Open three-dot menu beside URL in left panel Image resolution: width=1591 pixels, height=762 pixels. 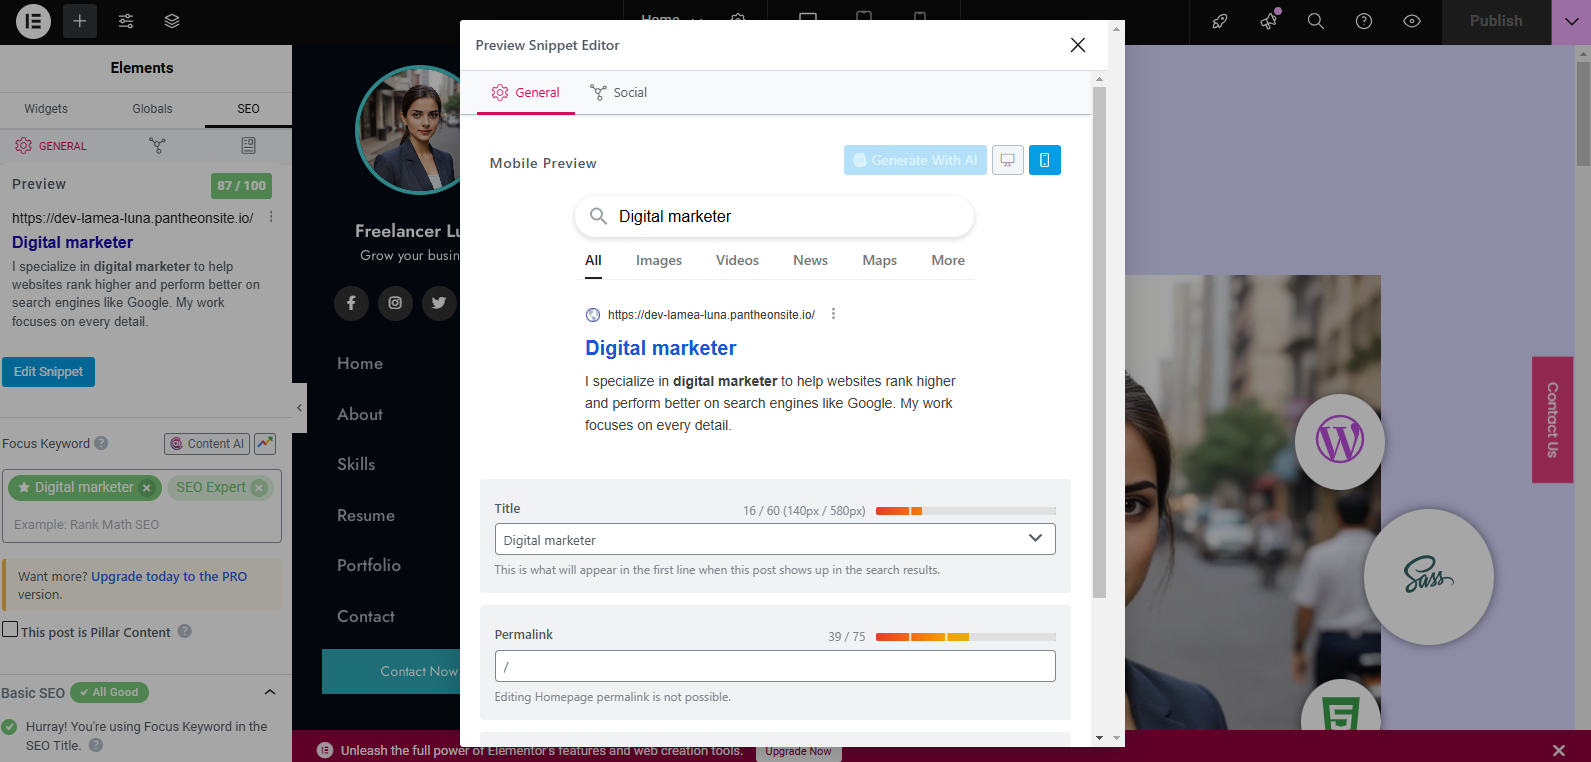(271, 217)
